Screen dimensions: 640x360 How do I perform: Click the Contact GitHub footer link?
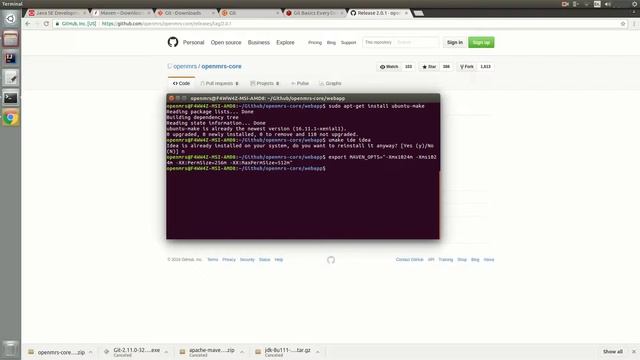409,260
